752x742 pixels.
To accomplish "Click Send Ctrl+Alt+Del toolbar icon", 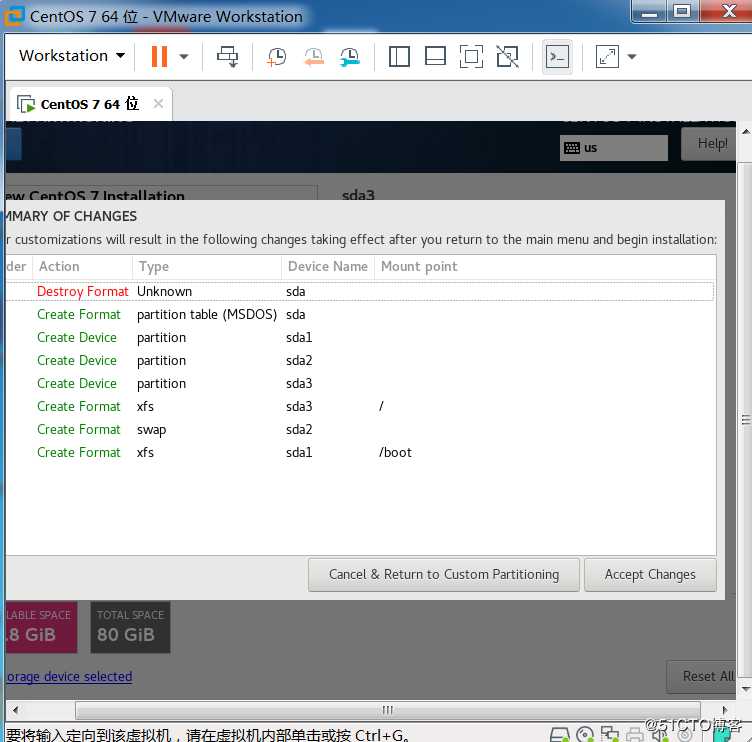I will tap(227, 57).
